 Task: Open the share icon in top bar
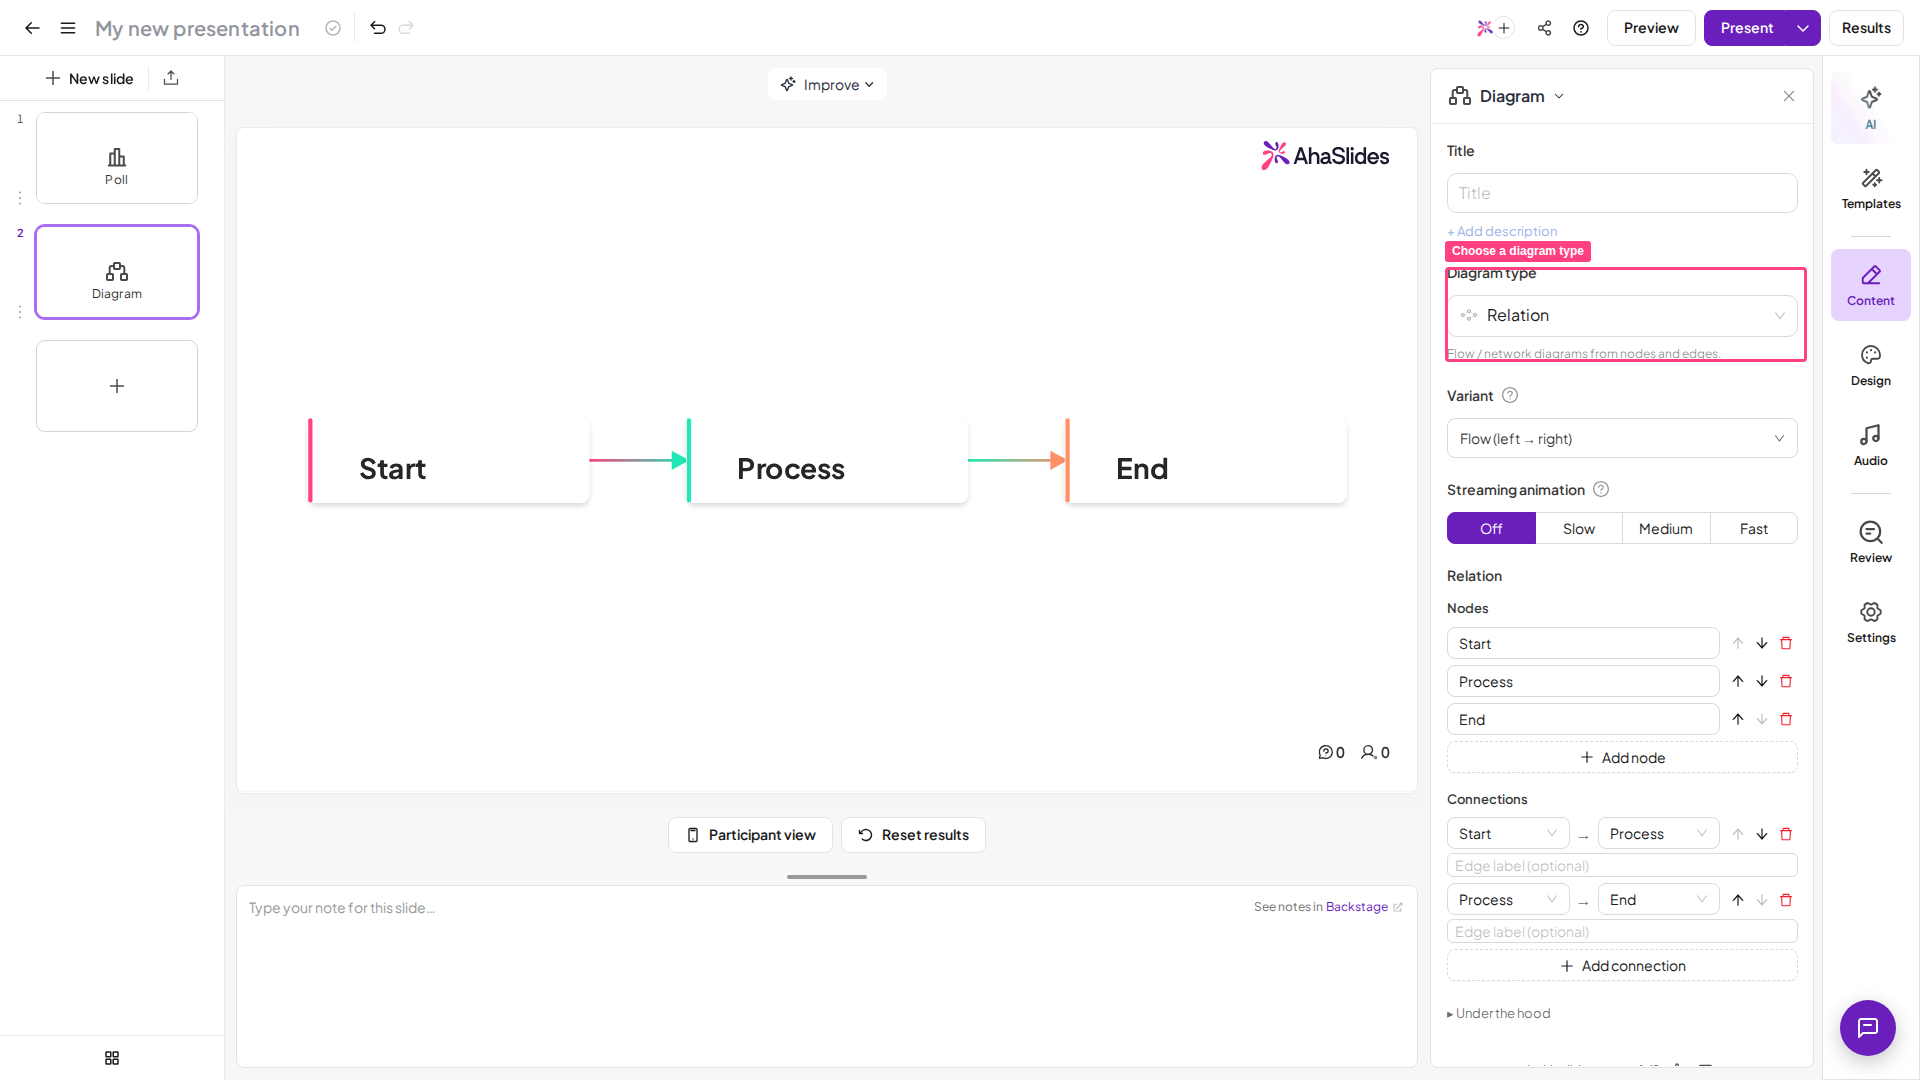(1545, 28)
